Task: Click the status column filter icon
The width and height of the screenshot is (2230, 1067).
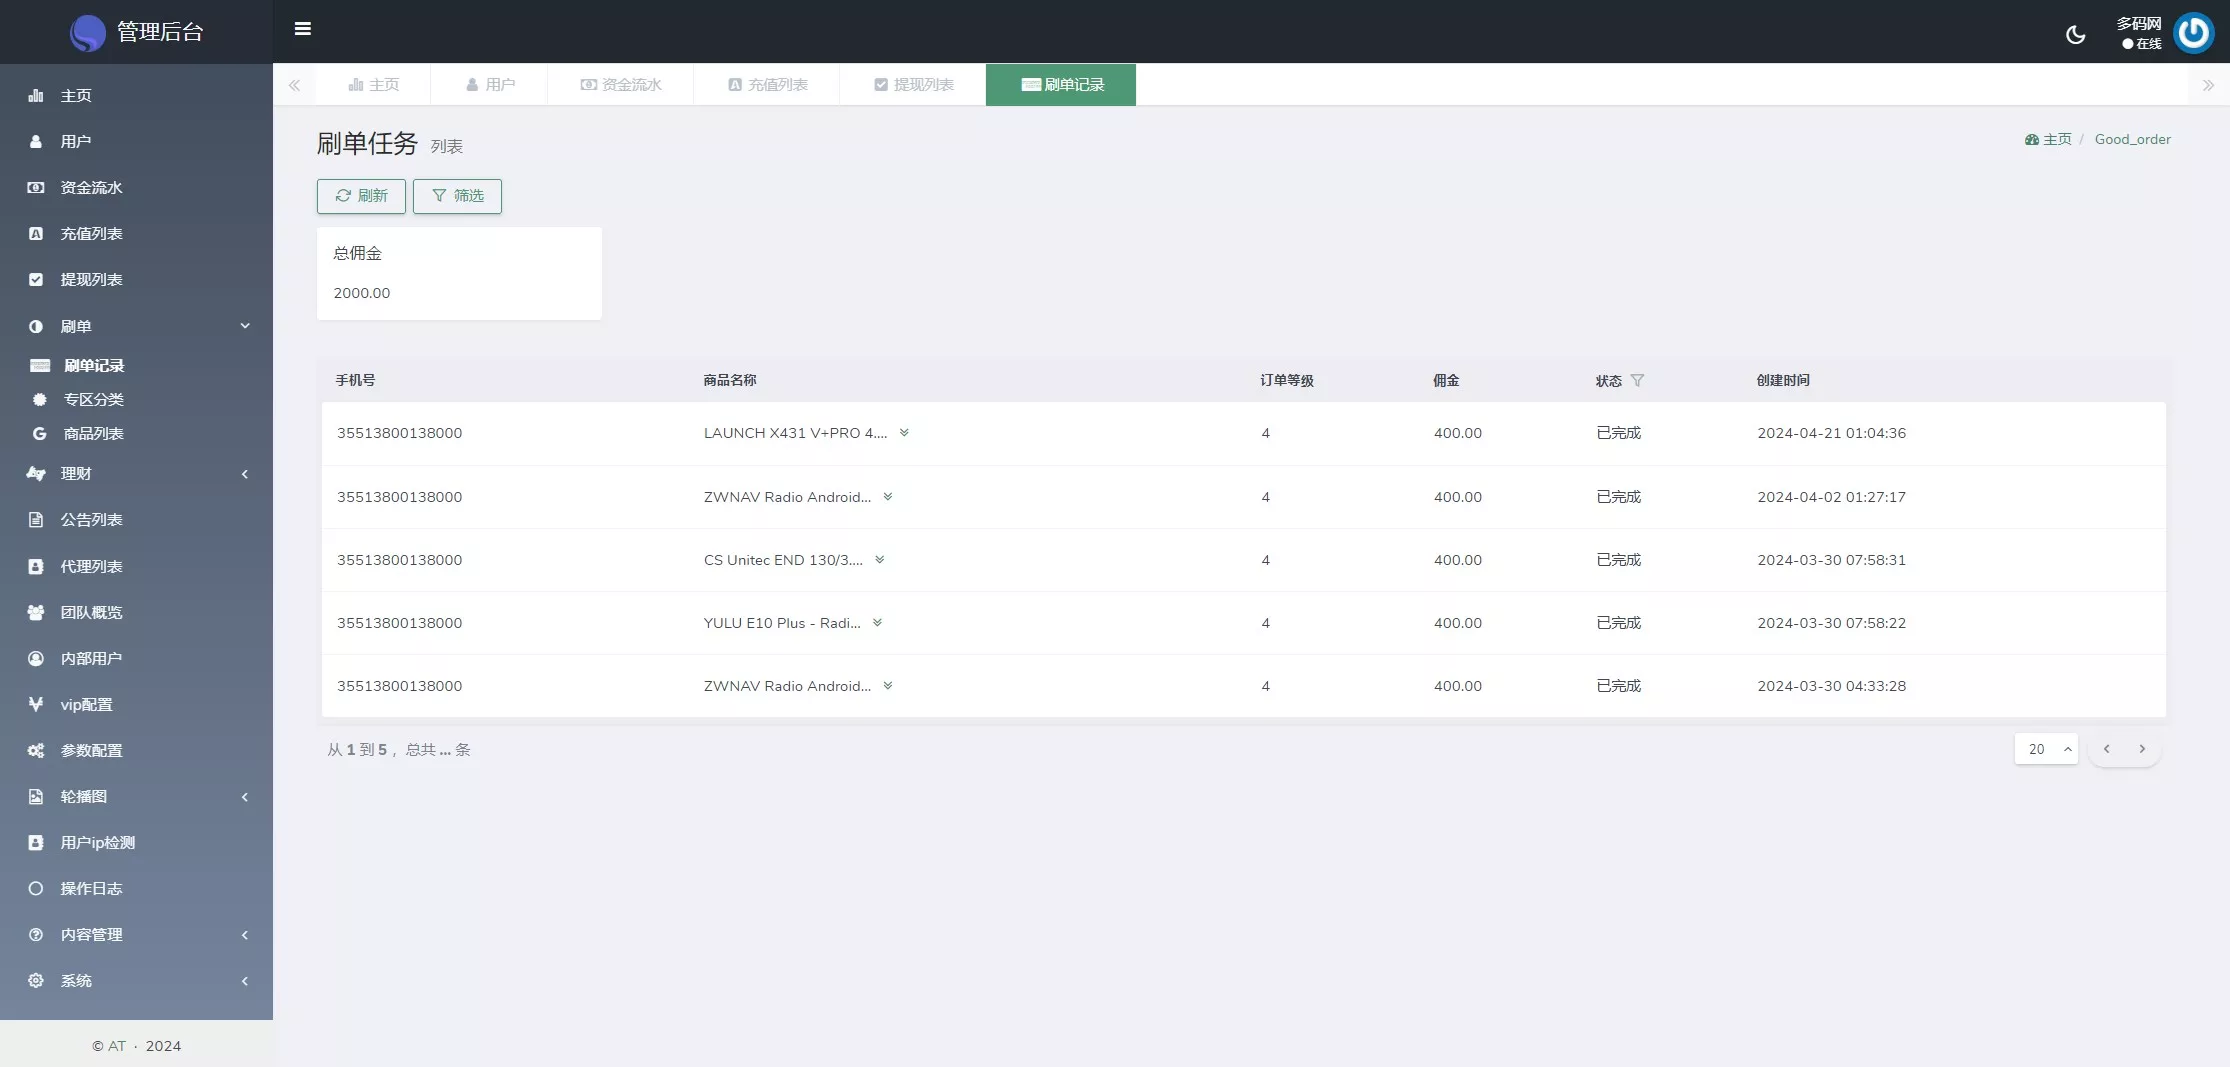Action: coord(1637,380)
